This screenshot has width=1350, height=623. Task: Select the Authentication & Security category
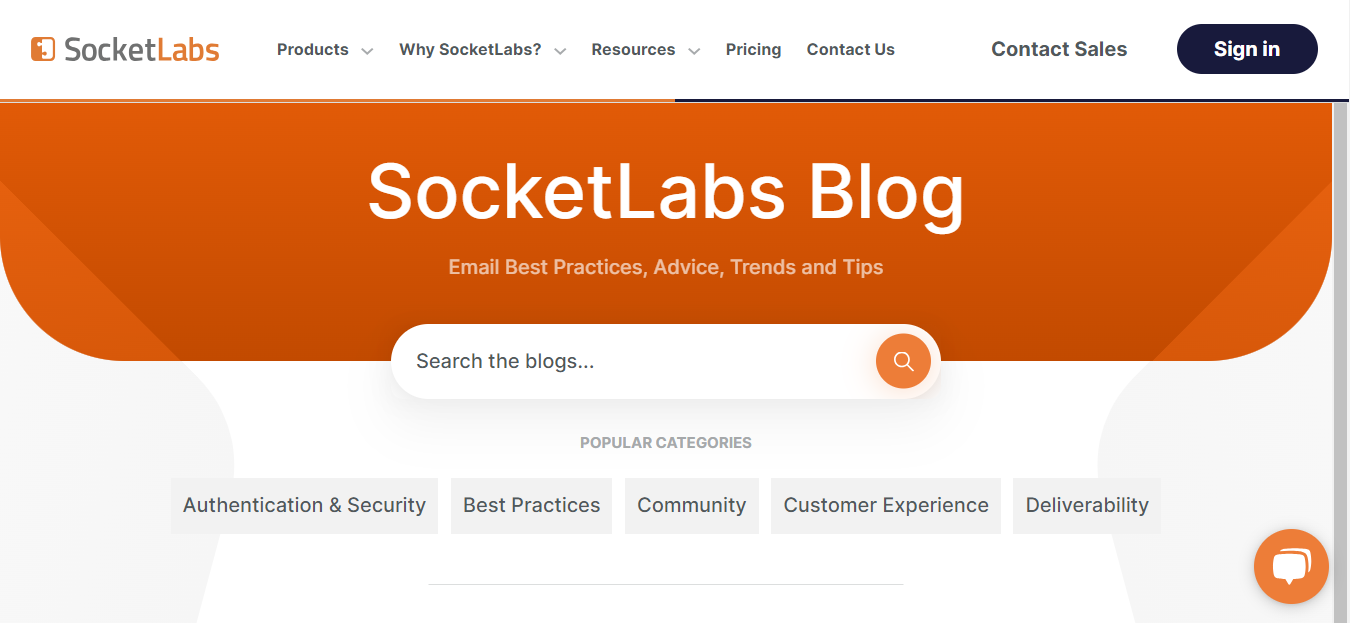(303, 505)
